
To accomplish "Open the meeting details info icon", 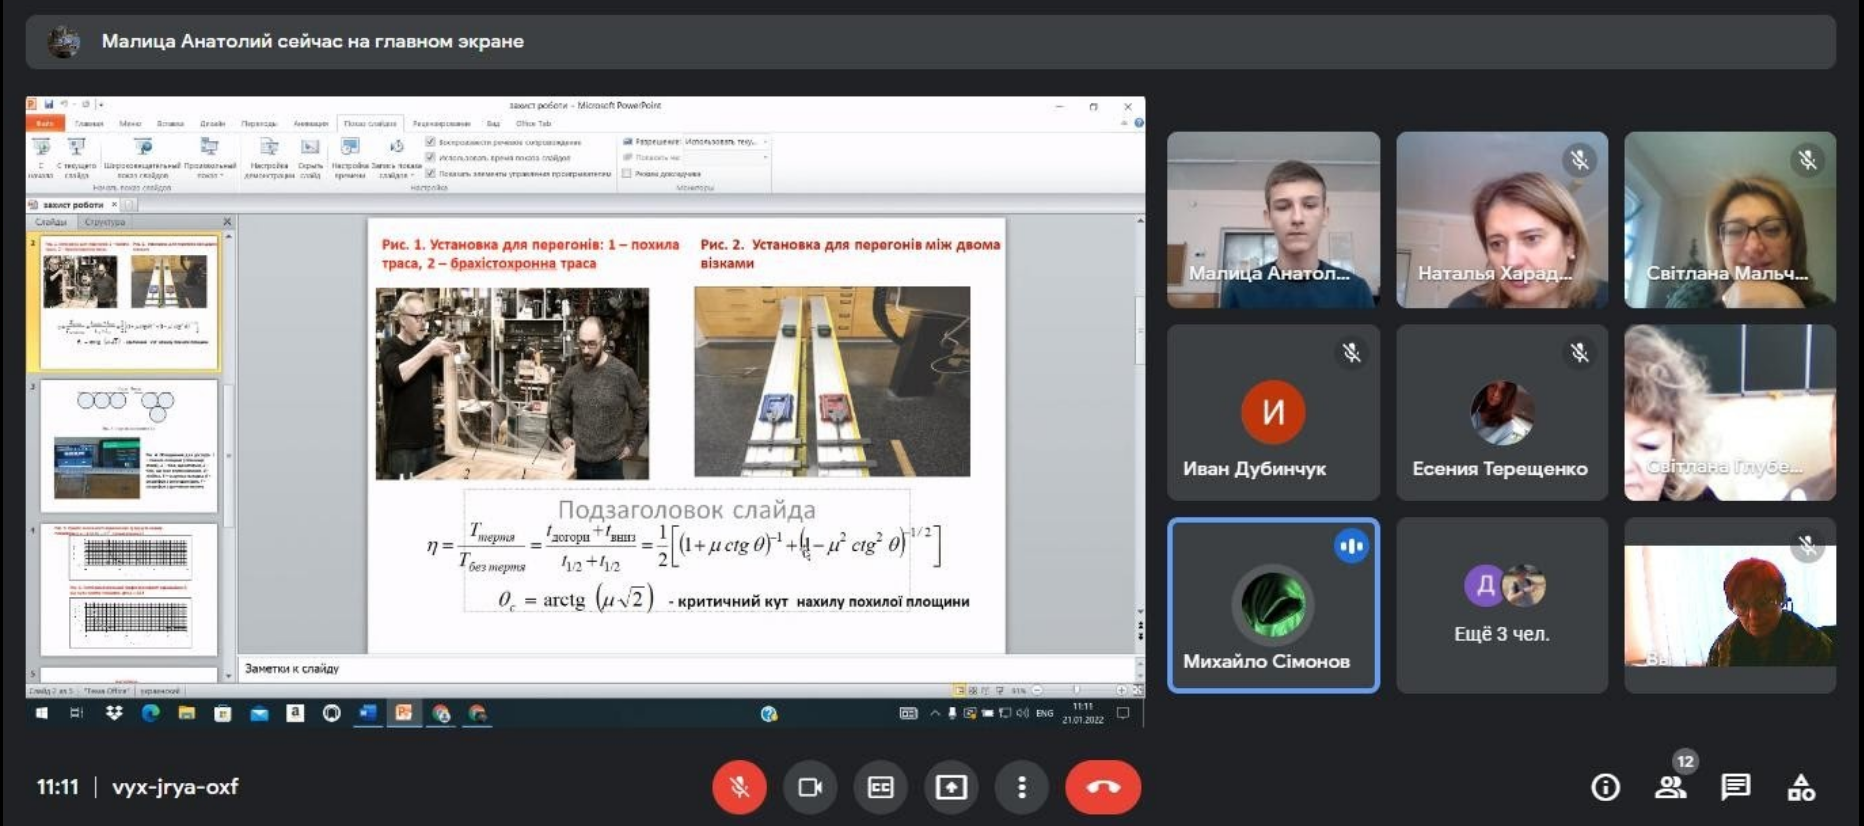I will pyautogui.click(x=1605, y=788).
